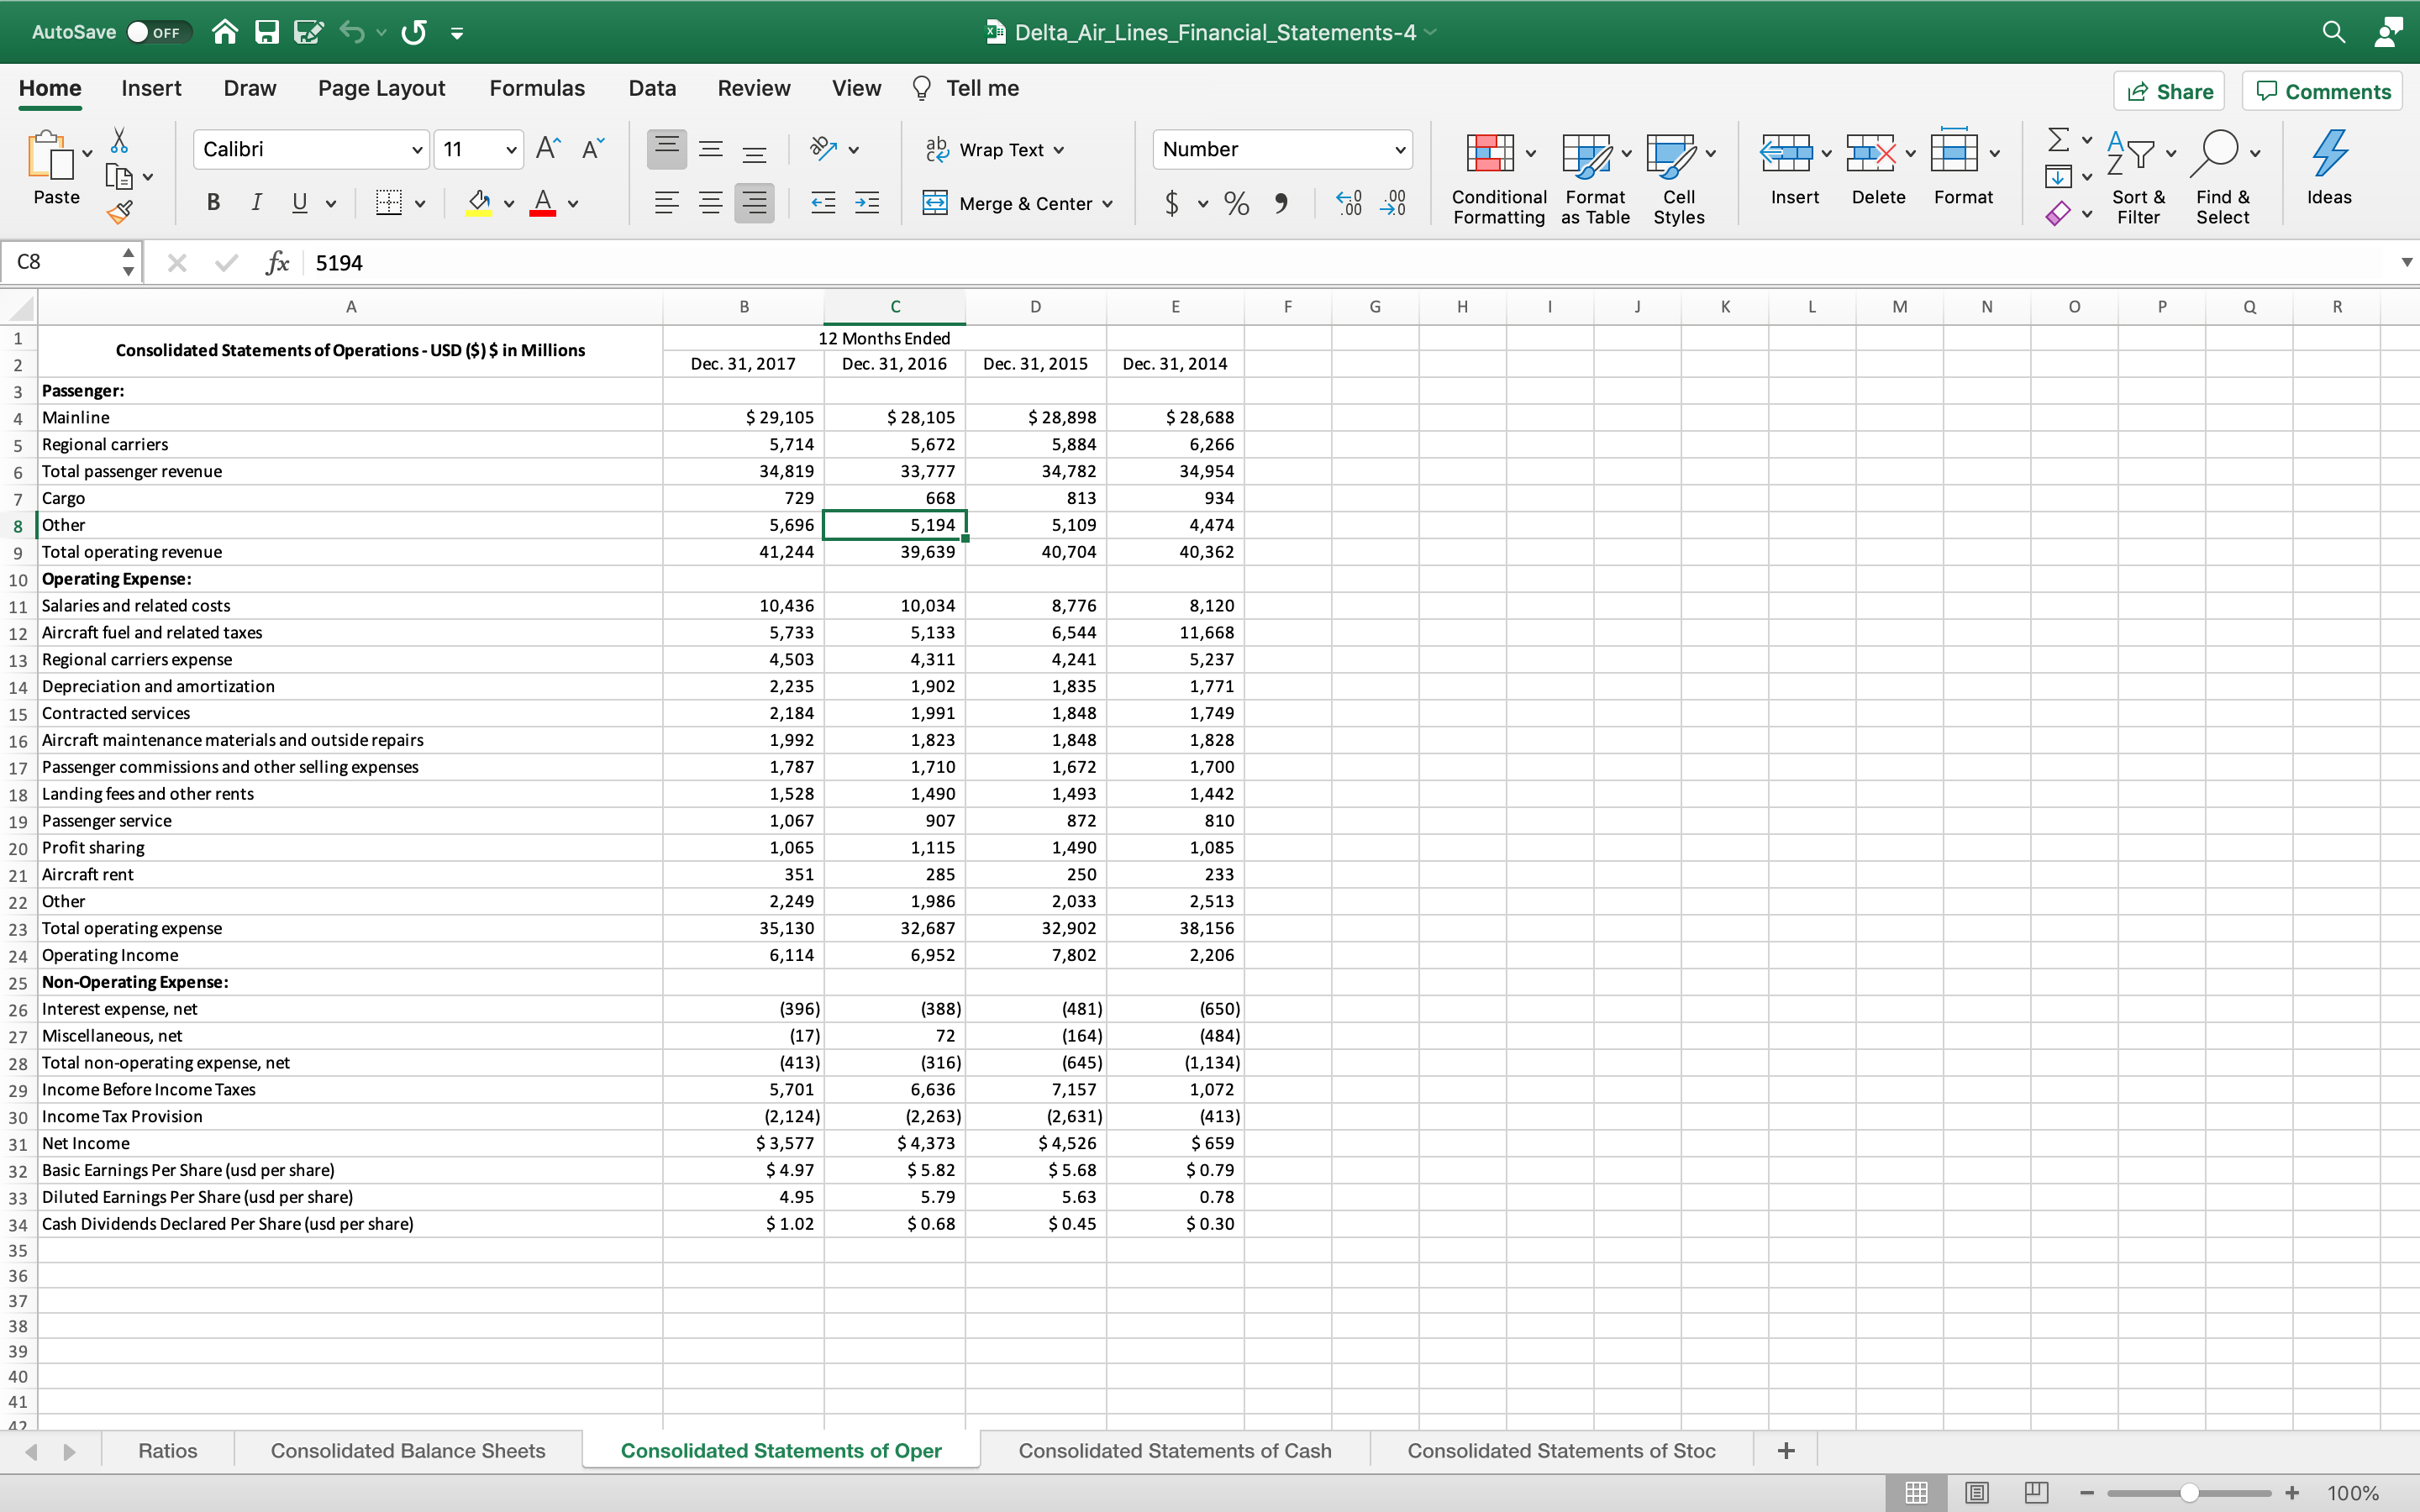Expand the Number format dropdown
This screenshot has width=2420, height=1512.
(1399, 150)
